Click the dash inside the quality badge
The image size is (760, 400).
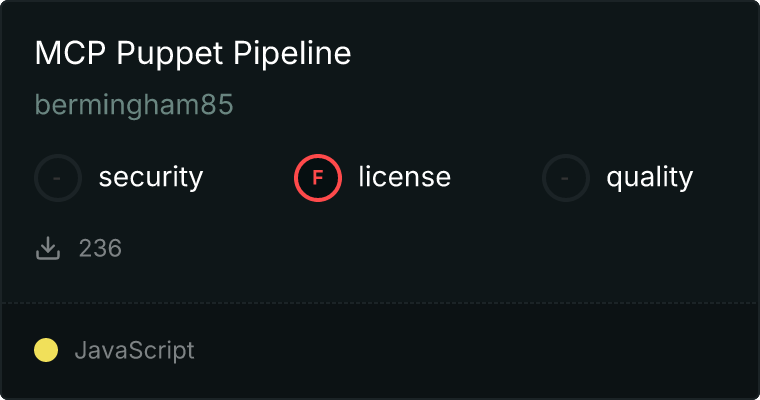[566, 179]
